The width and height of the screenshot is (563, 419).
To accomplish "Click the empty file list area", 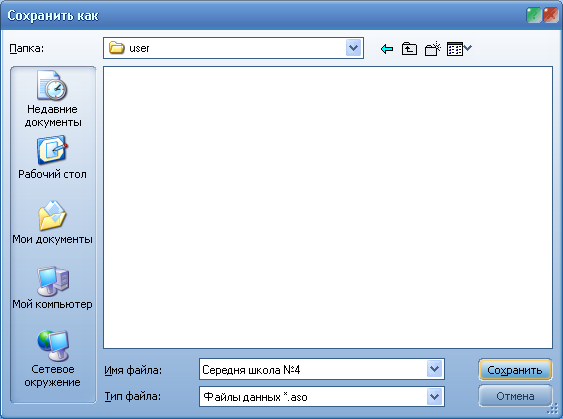I will point(327,207).
